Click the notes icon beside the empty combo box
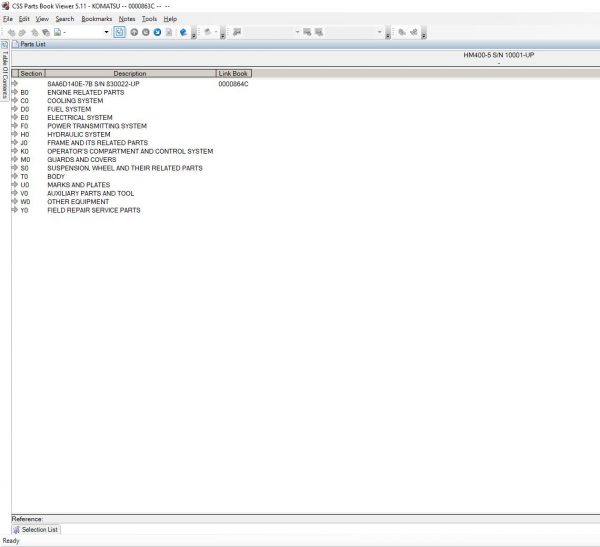Viewport: 600px width, 547px height. point(237,32)
